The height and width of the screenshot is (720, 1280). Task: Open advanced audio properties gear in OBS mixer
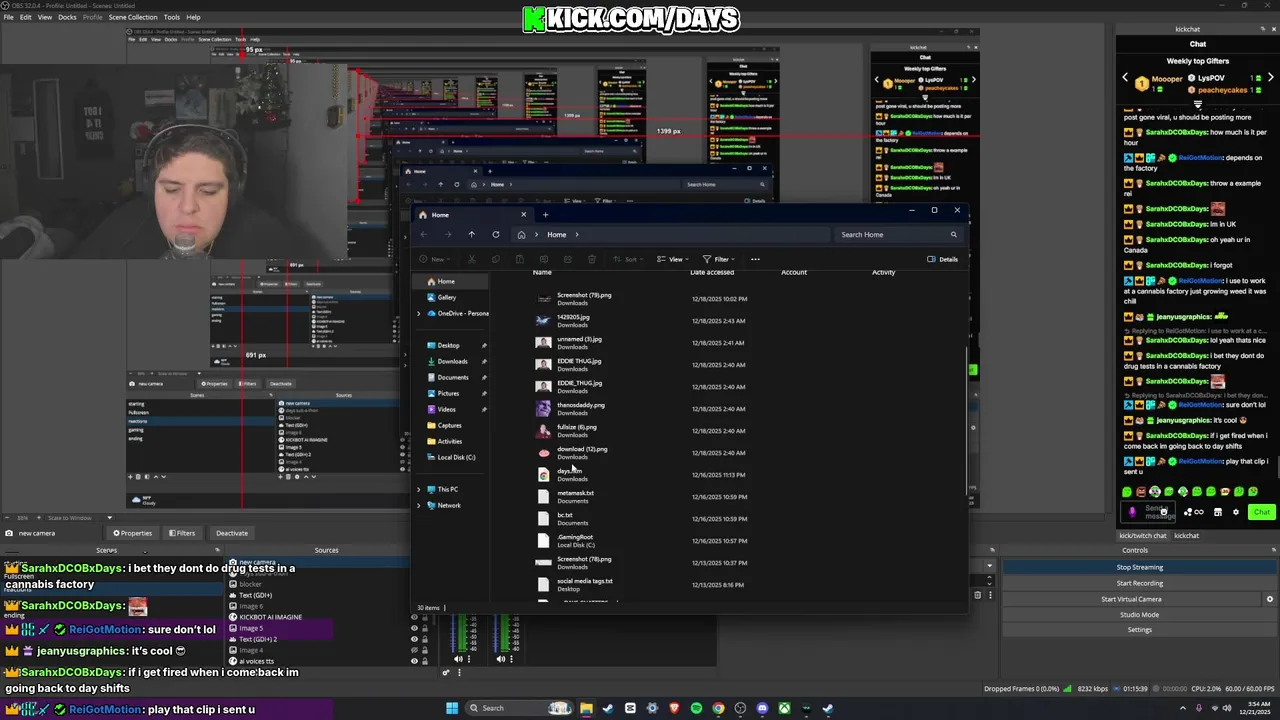click(446, 672)
